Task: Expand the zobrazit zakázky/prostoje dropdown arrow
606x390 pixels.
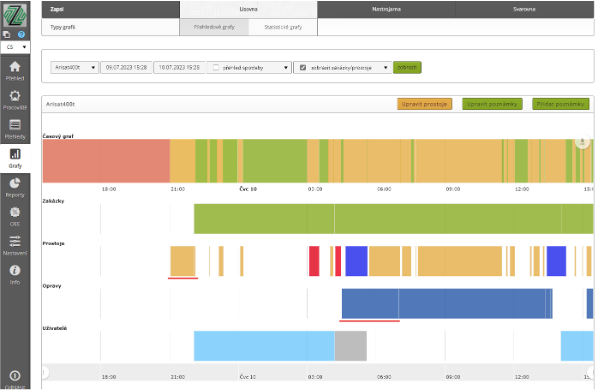Action: 385,68
